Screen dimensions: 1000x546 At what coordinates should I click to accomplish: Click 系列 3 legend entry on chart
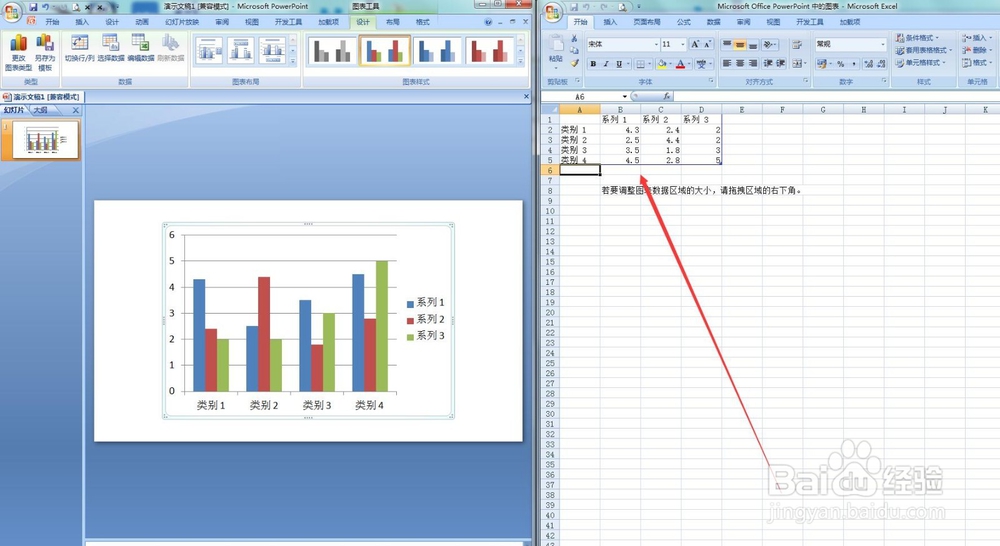[425, 336]
